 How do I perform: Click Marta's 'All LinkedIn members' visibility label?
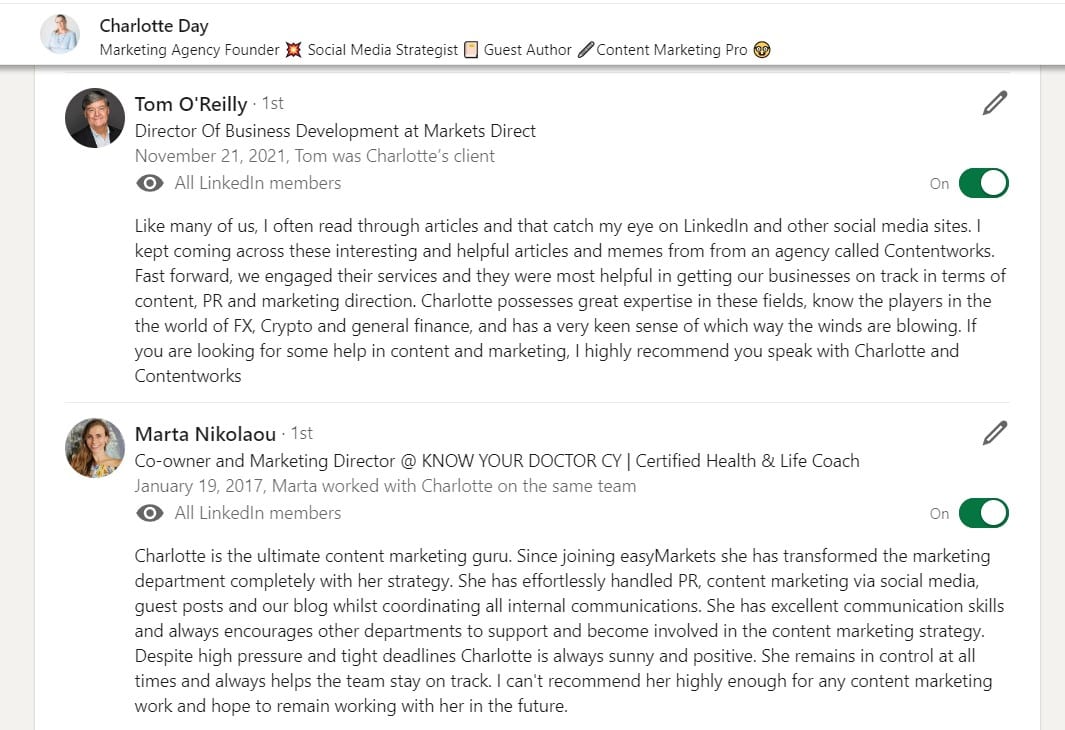258,513
